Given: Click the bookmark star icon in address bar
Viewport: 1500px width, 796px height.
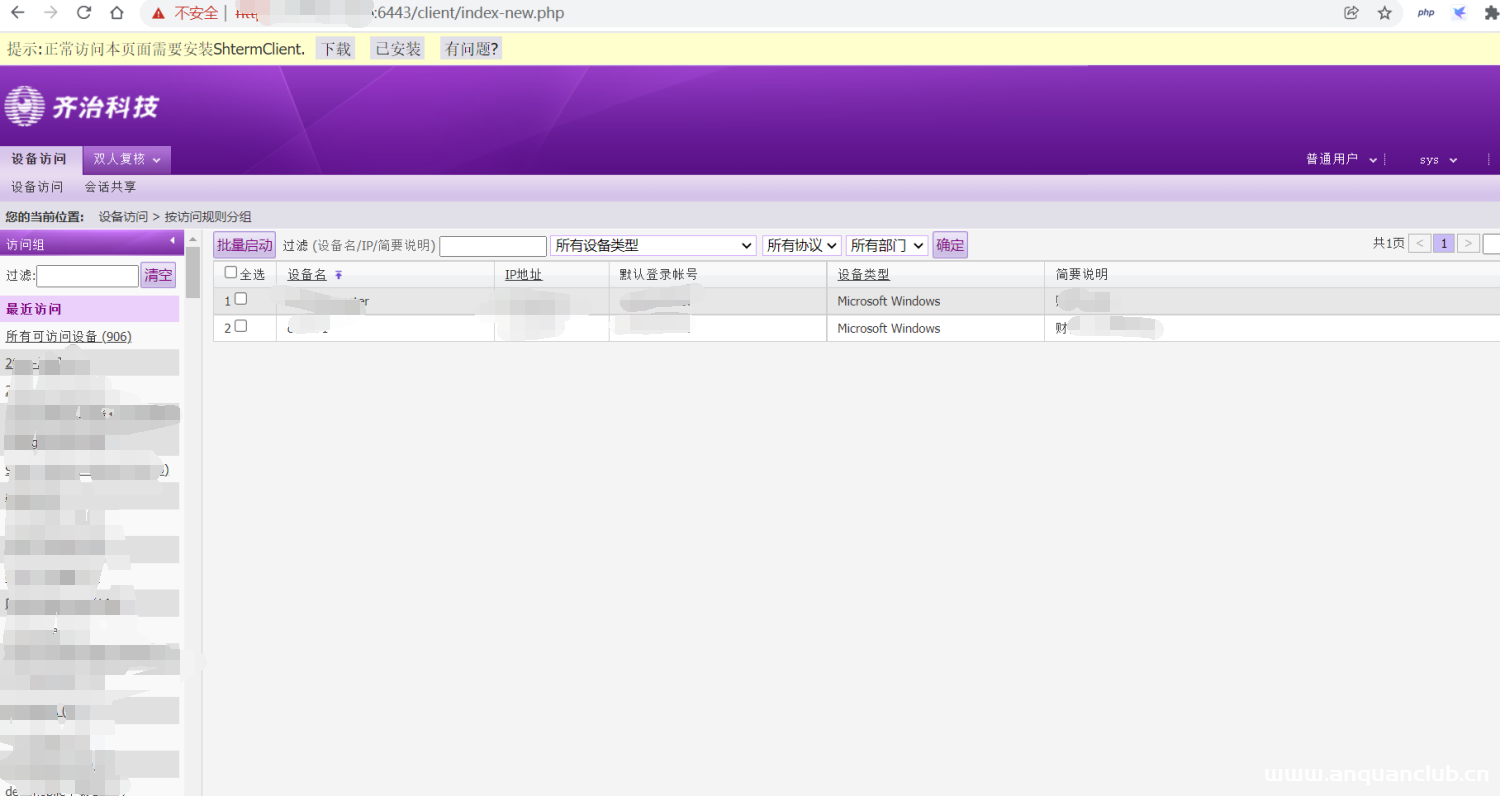Looking at the screenshot, I should click(x=1384, y=13).
